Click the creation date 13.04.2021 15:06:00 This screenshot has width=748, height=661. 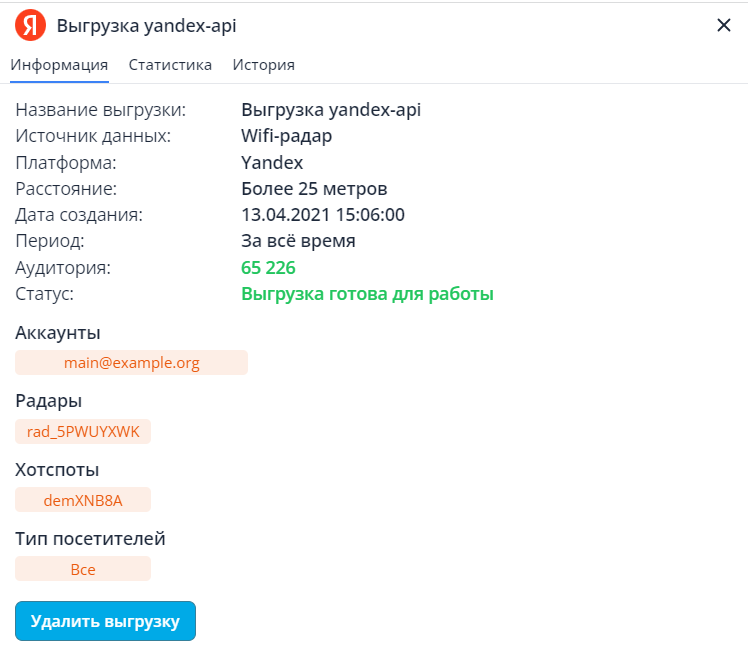click(x=323, y=215)
